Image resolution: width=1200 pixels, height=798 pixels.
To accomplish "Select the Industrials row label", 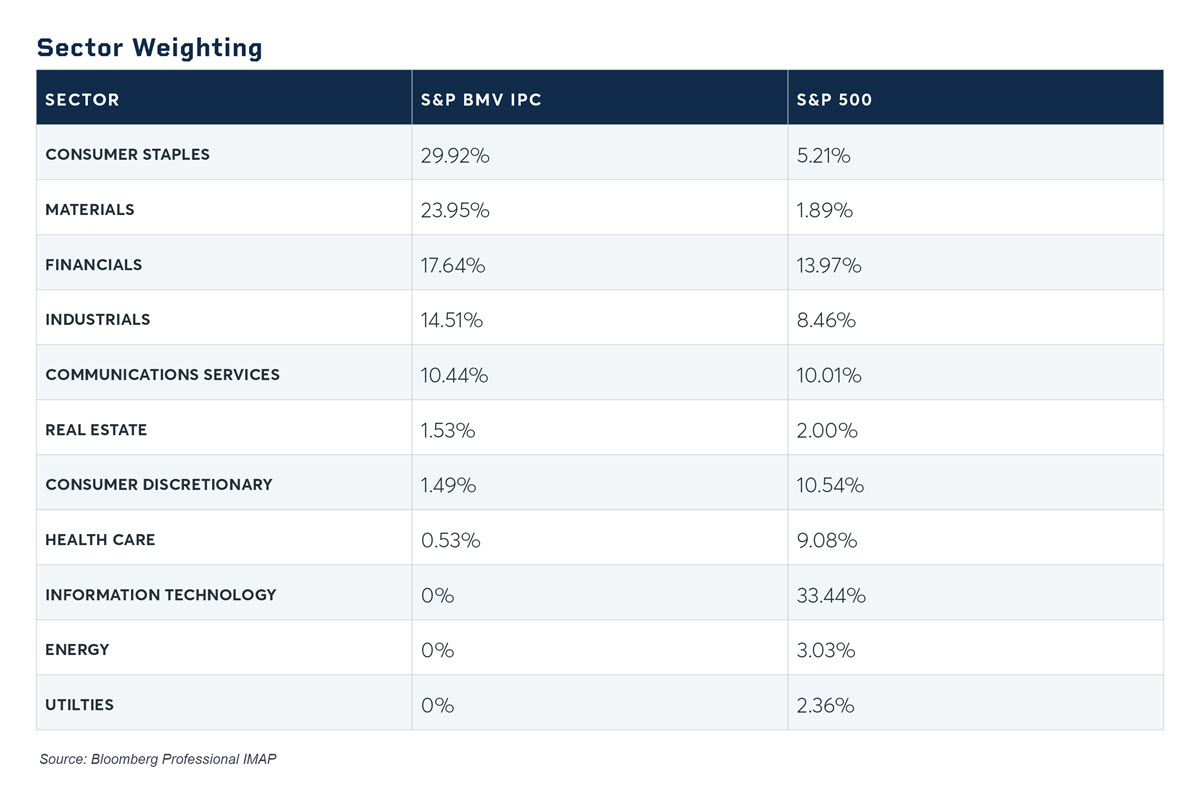I will [x=97, y=320].
